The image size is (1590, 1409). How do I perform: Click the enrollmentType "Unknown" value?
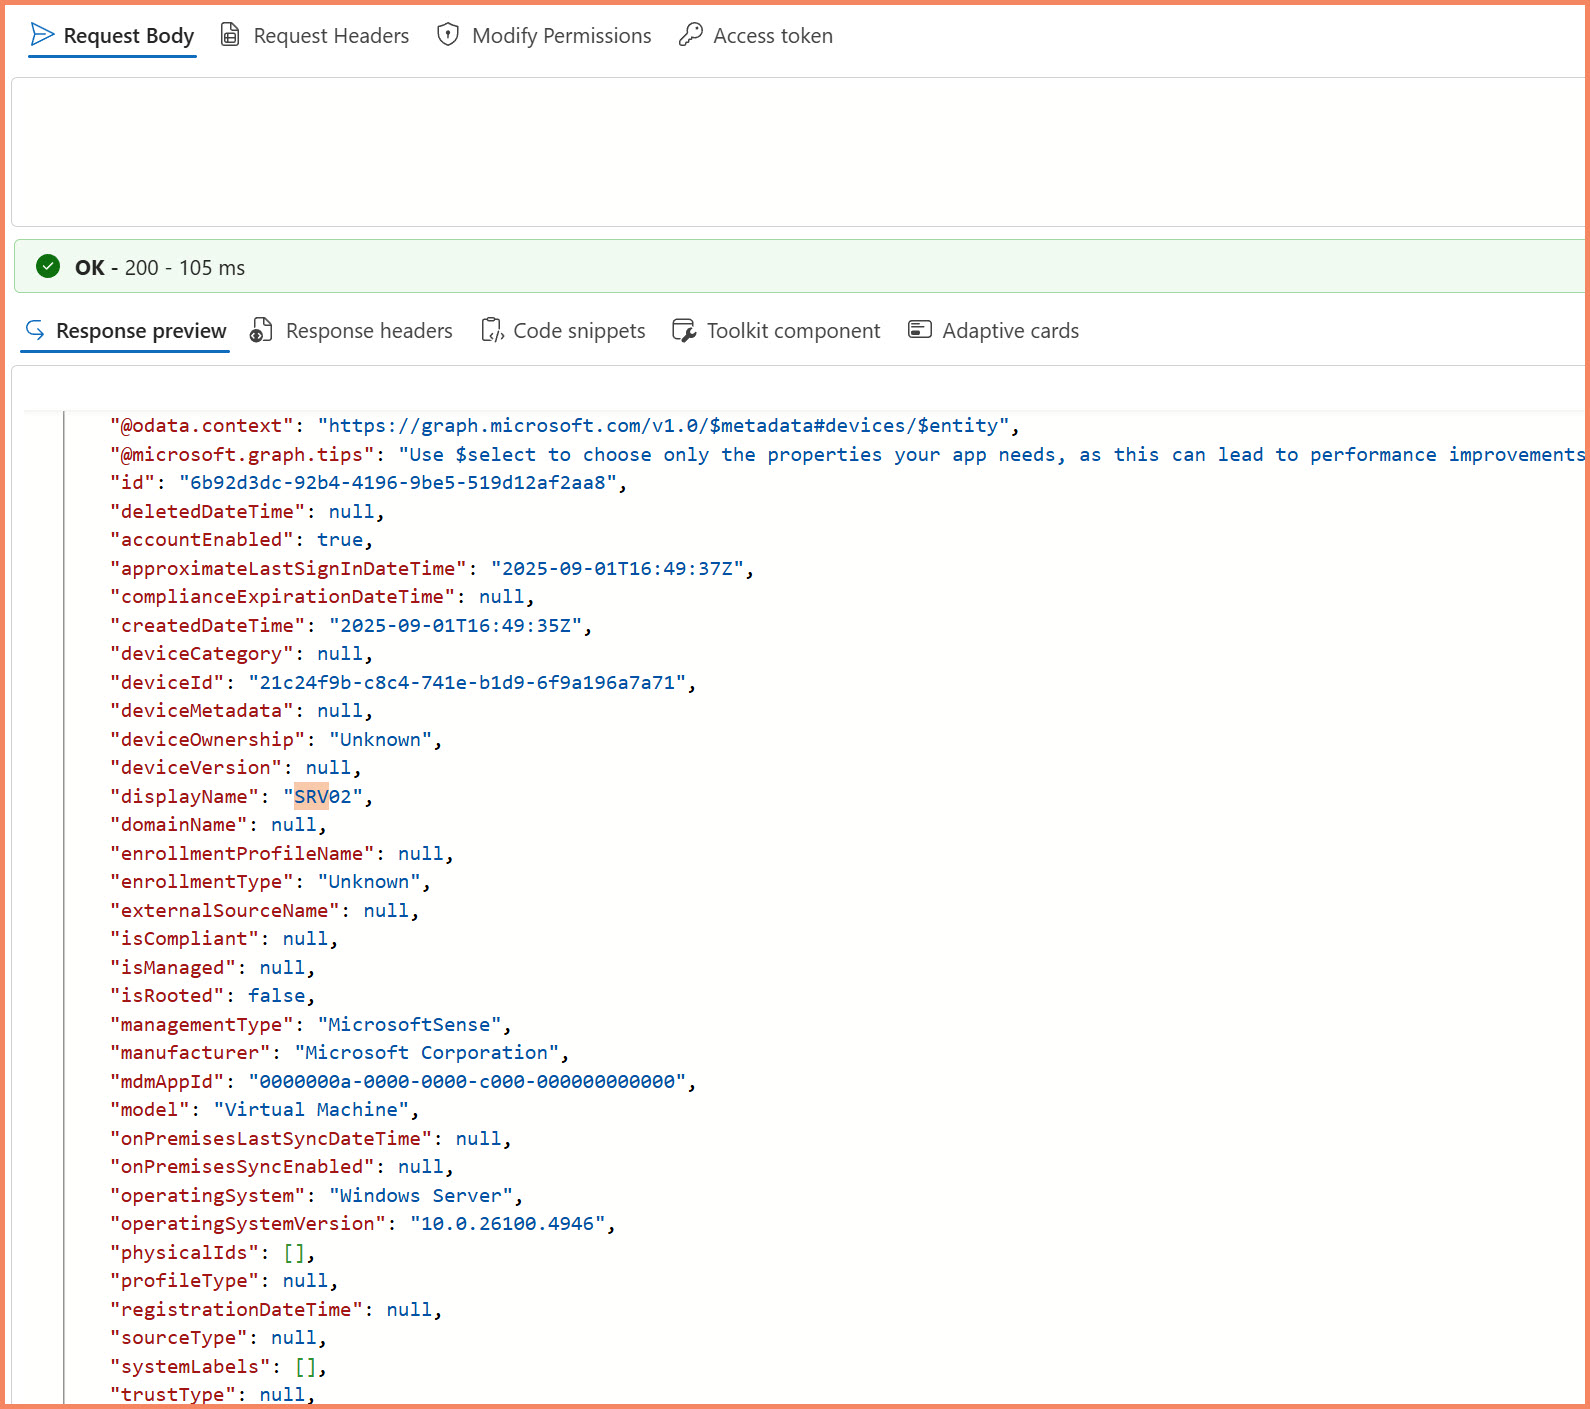click(x=369, y=882)
